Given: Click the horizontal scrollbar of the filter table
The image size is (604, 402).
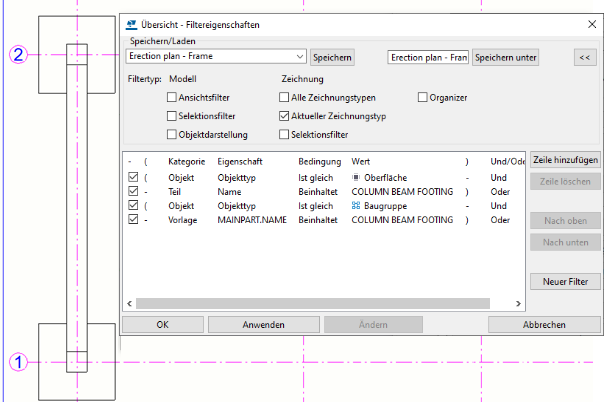Looking at the screenshot, I should (320, 302).
